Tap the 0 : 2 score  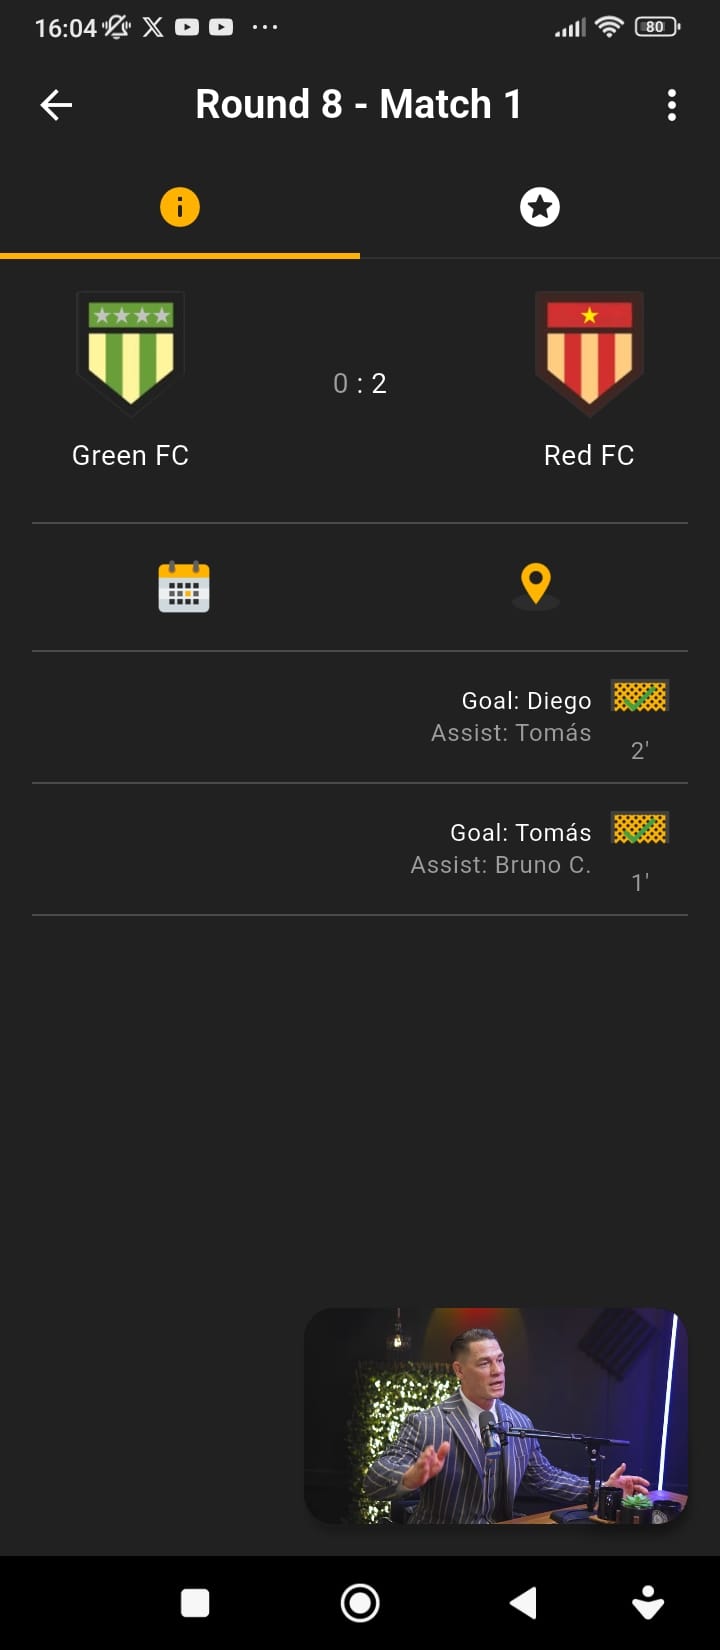coord(360,383)
